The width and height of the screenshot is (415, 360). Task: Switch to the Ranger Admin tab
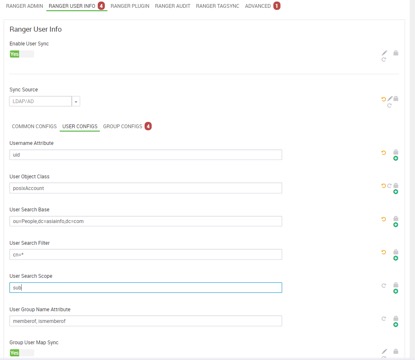pos(24,6)
